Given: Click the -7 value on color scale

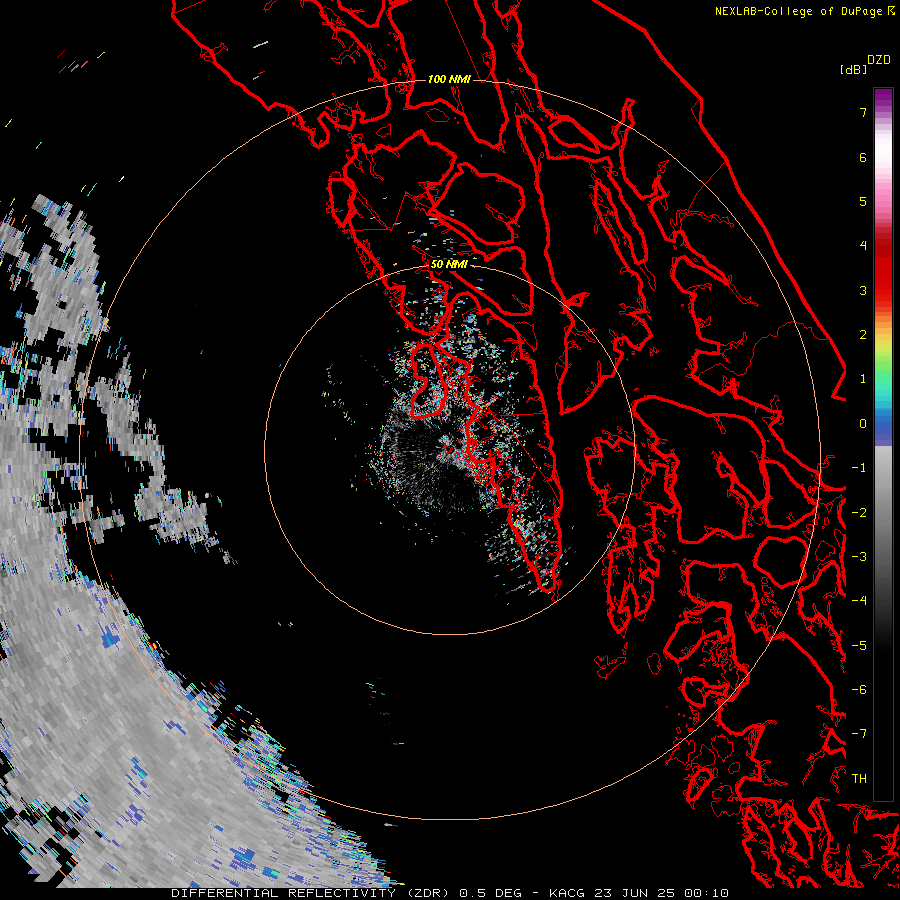Looking at the screenshot, I should coord(859,734).
